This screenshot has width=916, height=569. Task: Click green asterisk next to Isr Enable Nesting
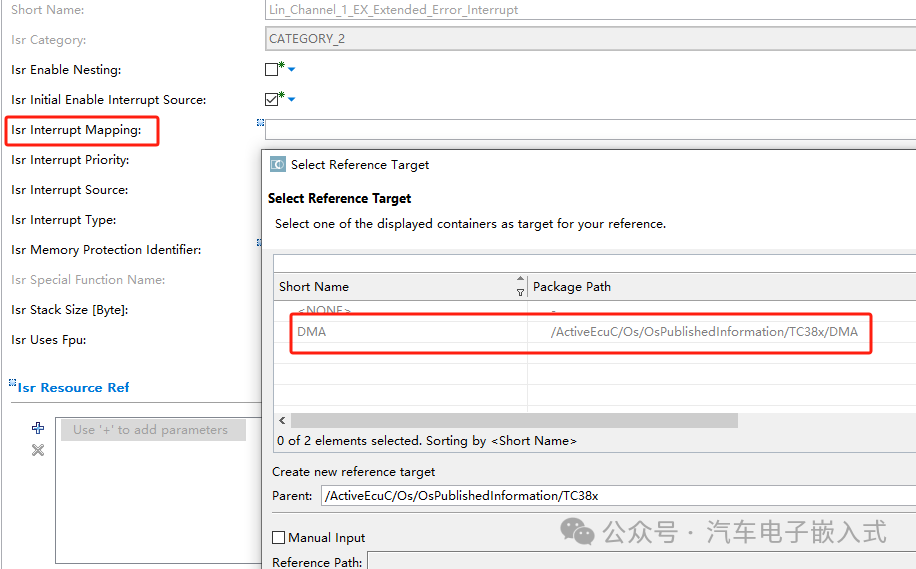(x=282, y=65)
